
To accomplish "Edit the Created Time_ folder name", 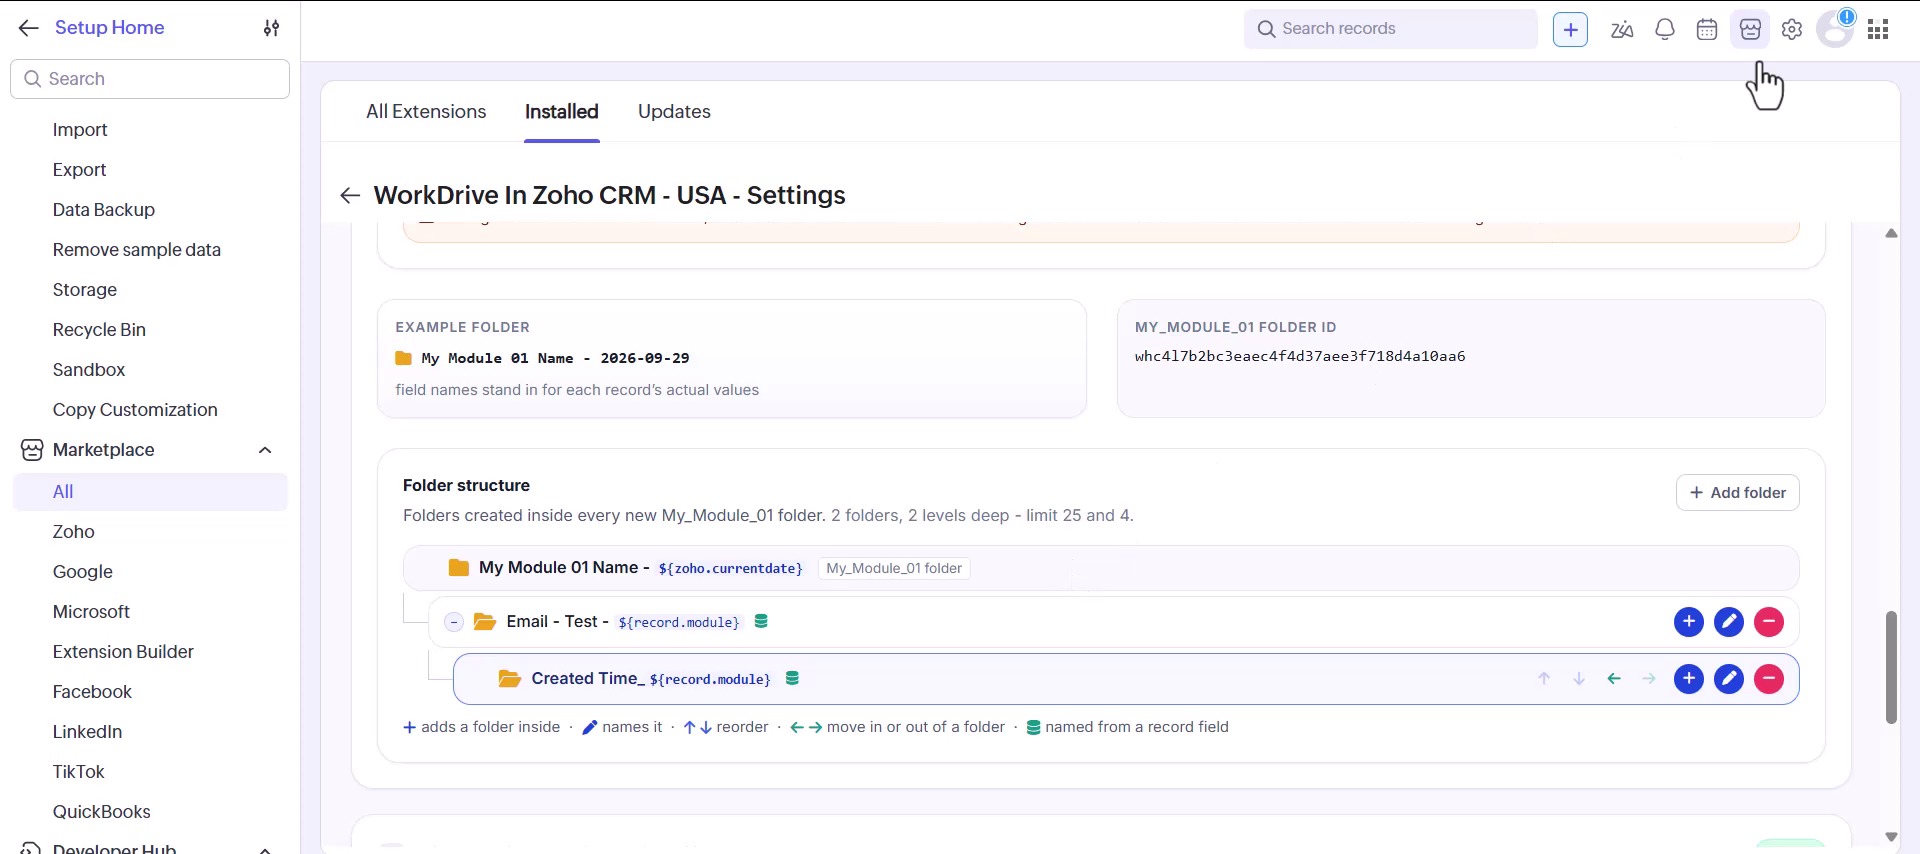I will click(x=1729, y=679).
